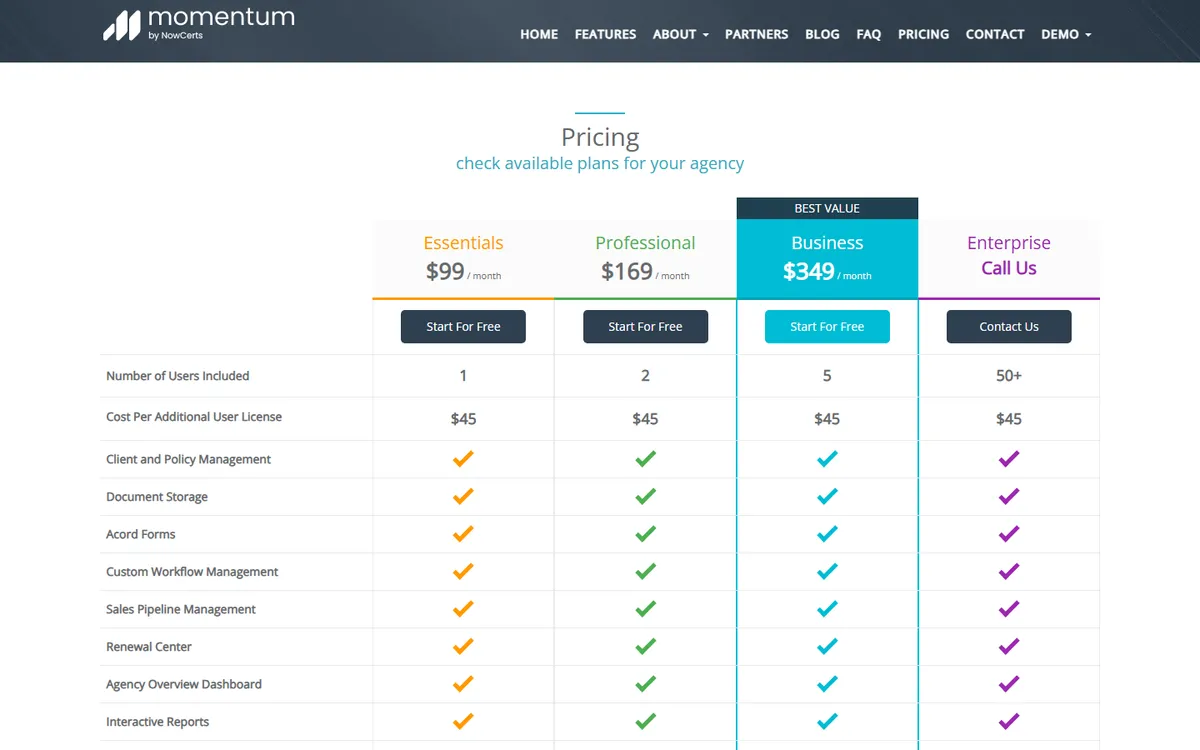The image size is (1200, 750).
Task: Click the Enterprise 'Call Us' text
Action: (1009, 268)
